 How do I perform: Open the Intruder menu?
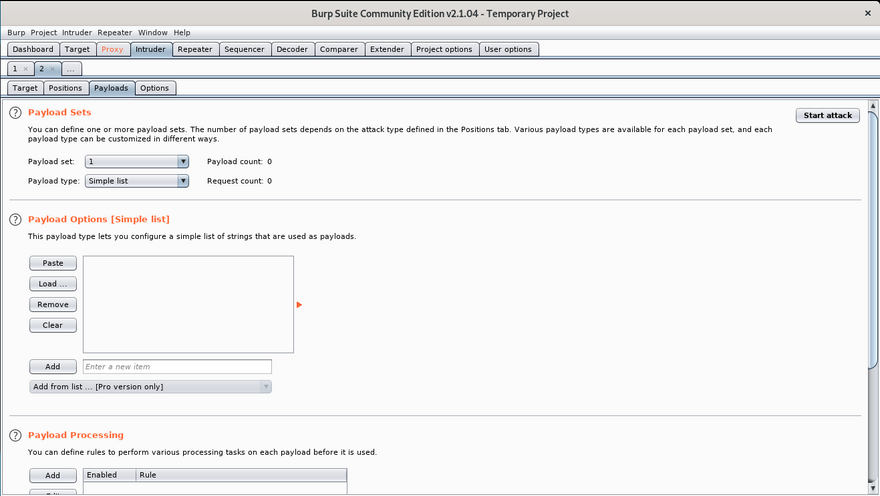coord(77,33)
